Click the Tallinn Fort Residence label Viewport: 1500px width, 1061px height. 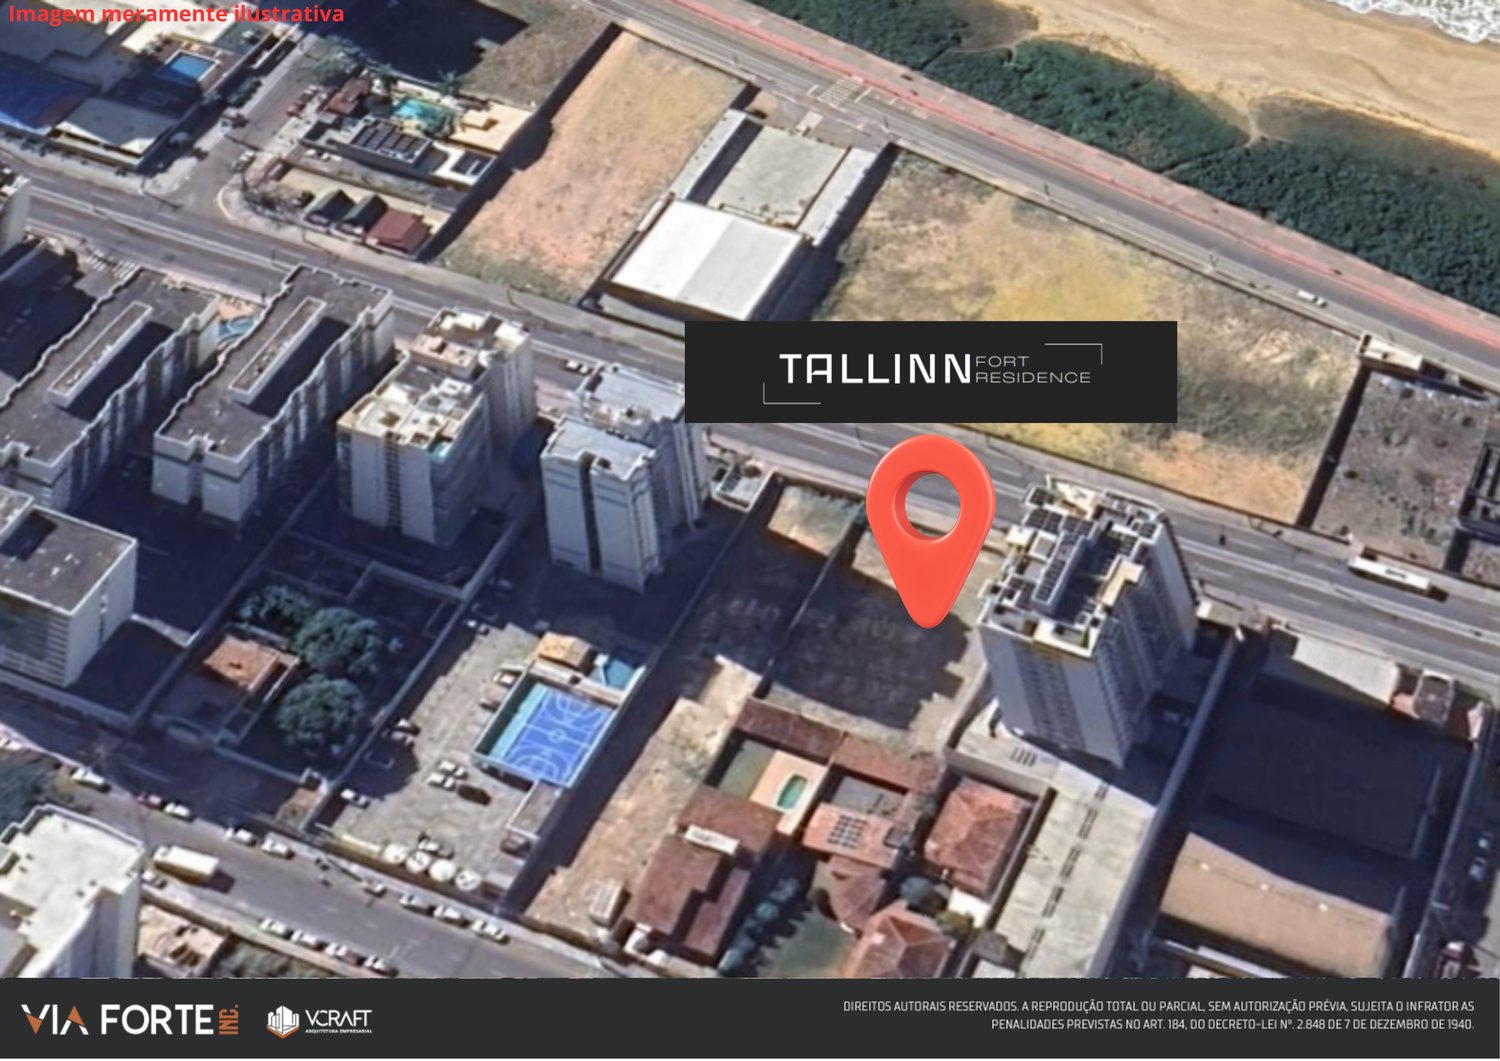pyautogui.click(x=930, y=371)
